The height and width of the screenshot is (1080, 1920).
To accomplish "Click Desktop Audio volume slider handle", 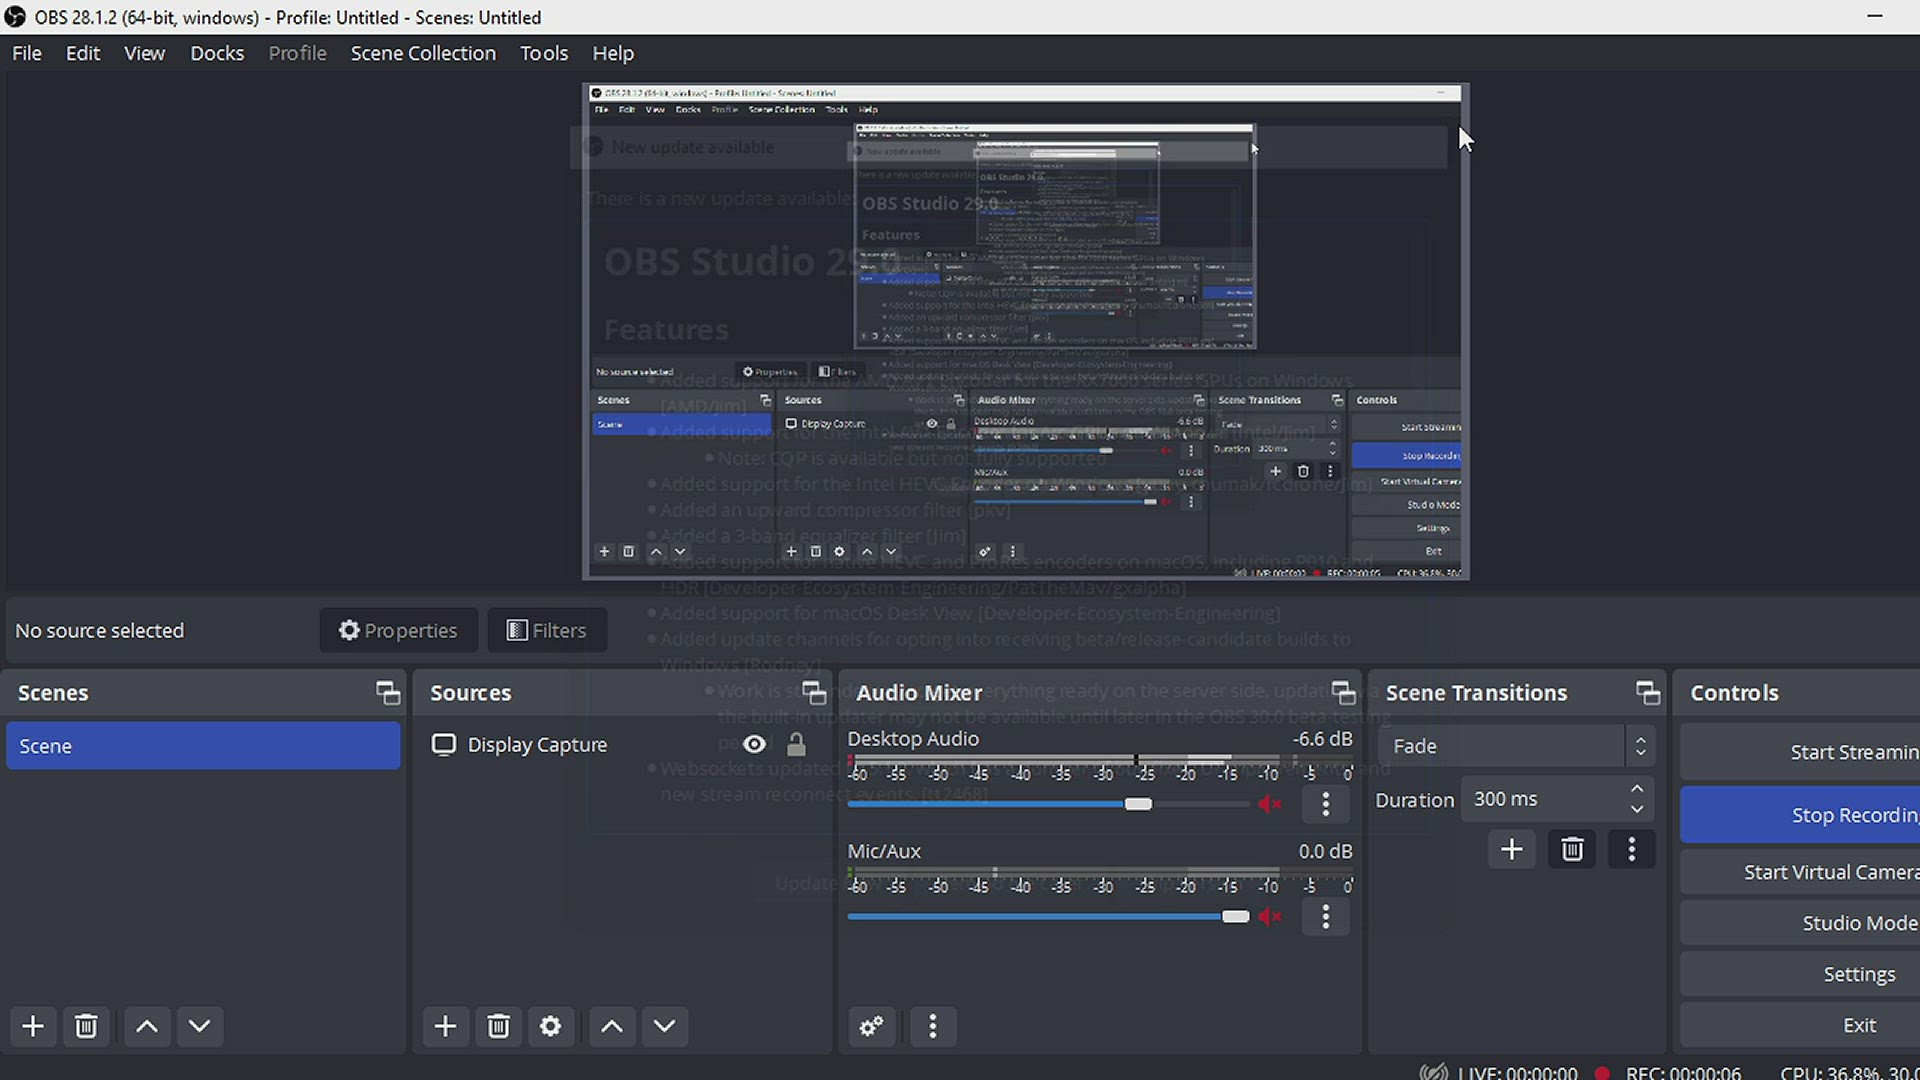I will point(1138,804).
